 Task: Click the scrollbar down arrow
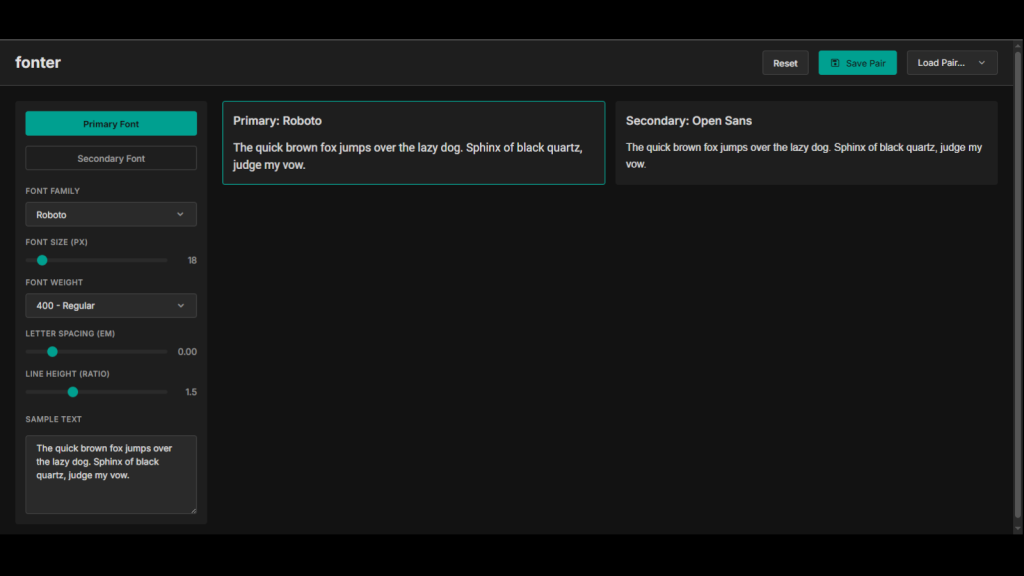click(1018, 528)
